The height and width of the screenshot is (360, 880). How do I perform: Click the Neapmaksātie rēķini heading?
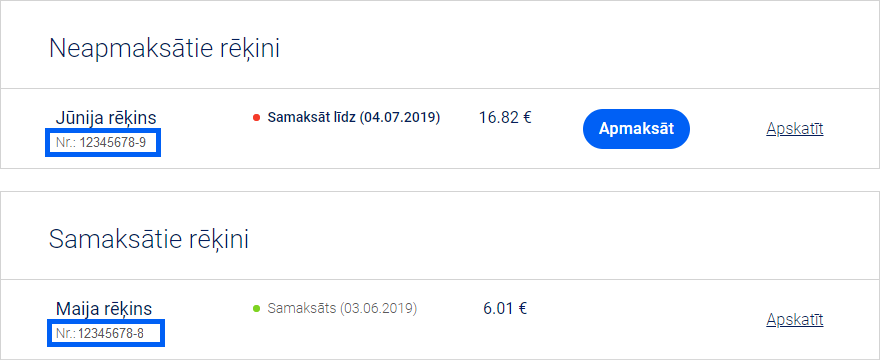[x=164, y=49]
